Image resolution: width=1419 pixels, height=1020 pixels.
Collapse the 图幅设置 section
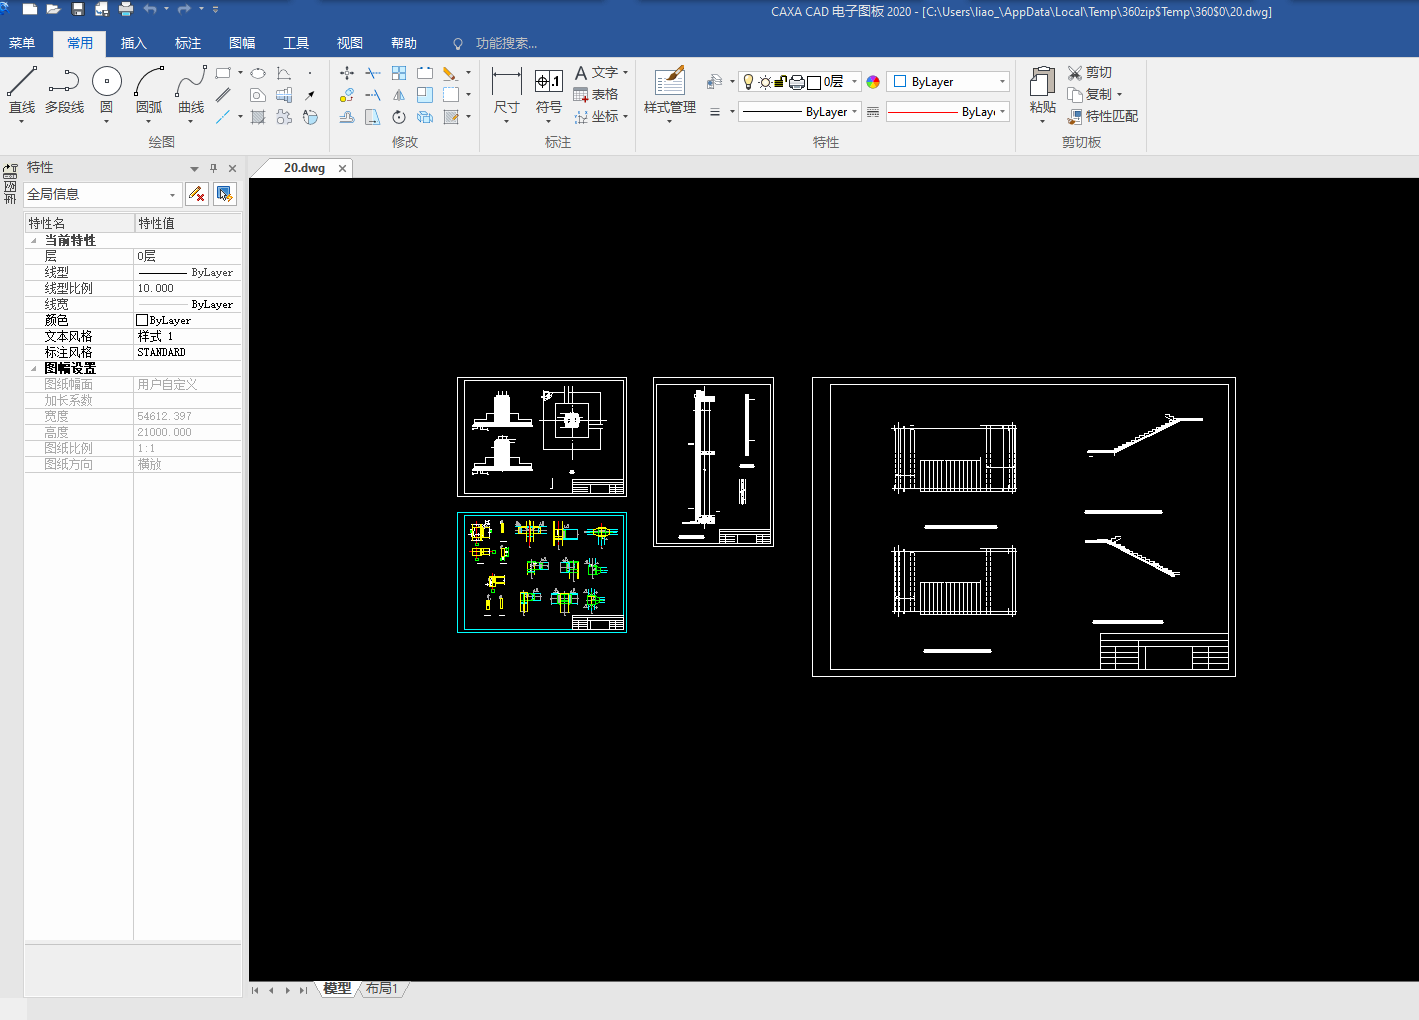tap(33, 369)
